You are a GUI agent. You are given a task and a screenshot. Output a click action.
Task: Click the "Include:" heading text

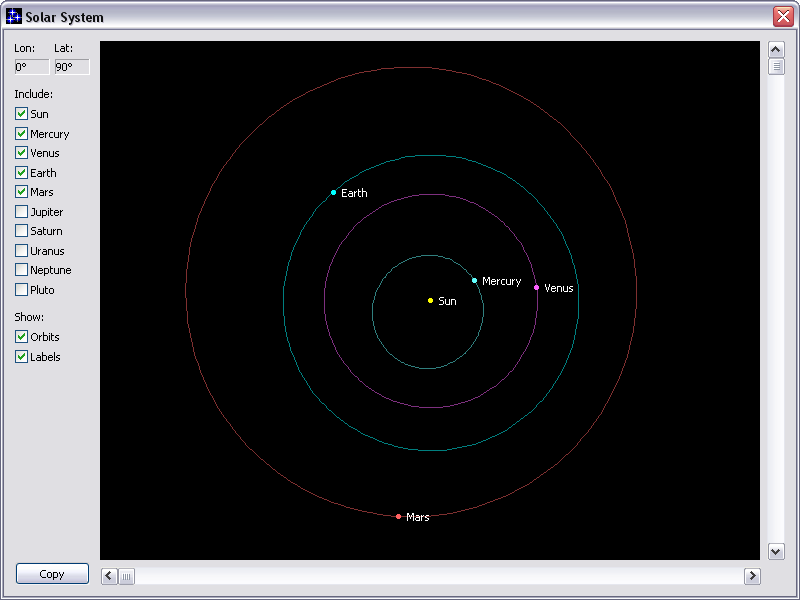[33, 94]
